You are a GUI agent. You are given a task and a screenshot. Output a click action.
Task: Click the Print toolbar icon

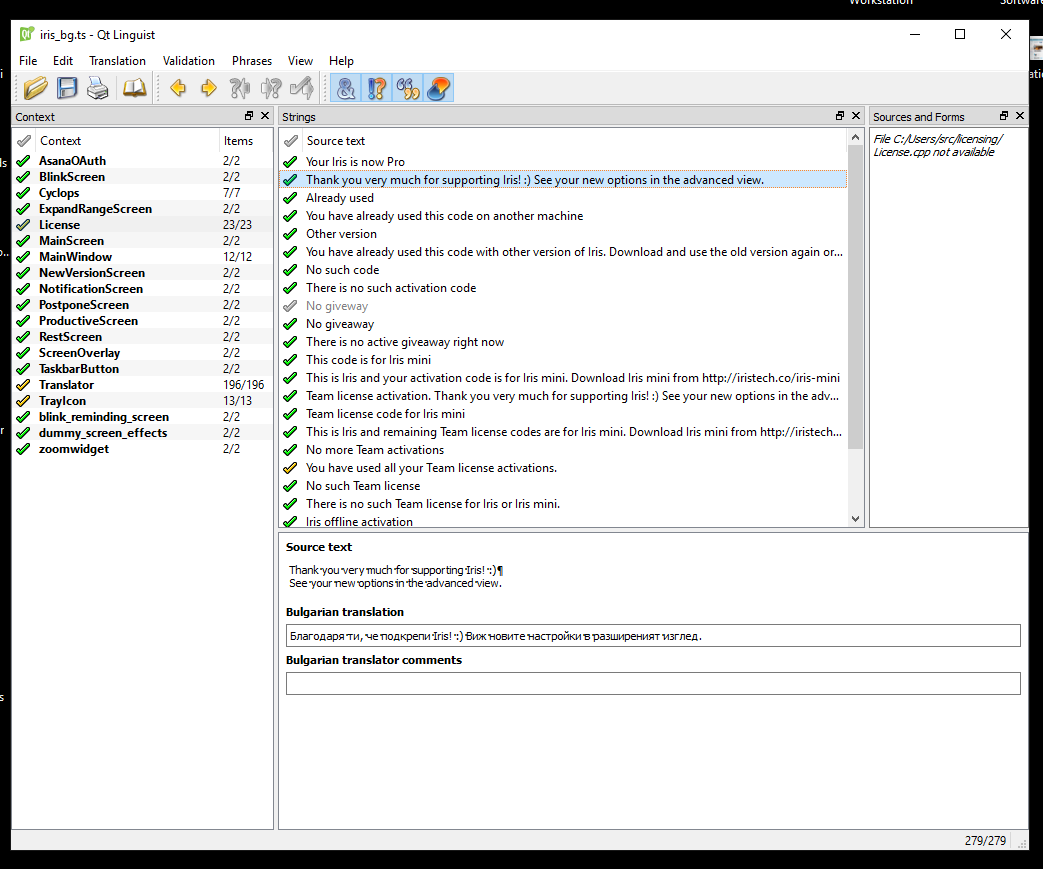click(98, 88)
